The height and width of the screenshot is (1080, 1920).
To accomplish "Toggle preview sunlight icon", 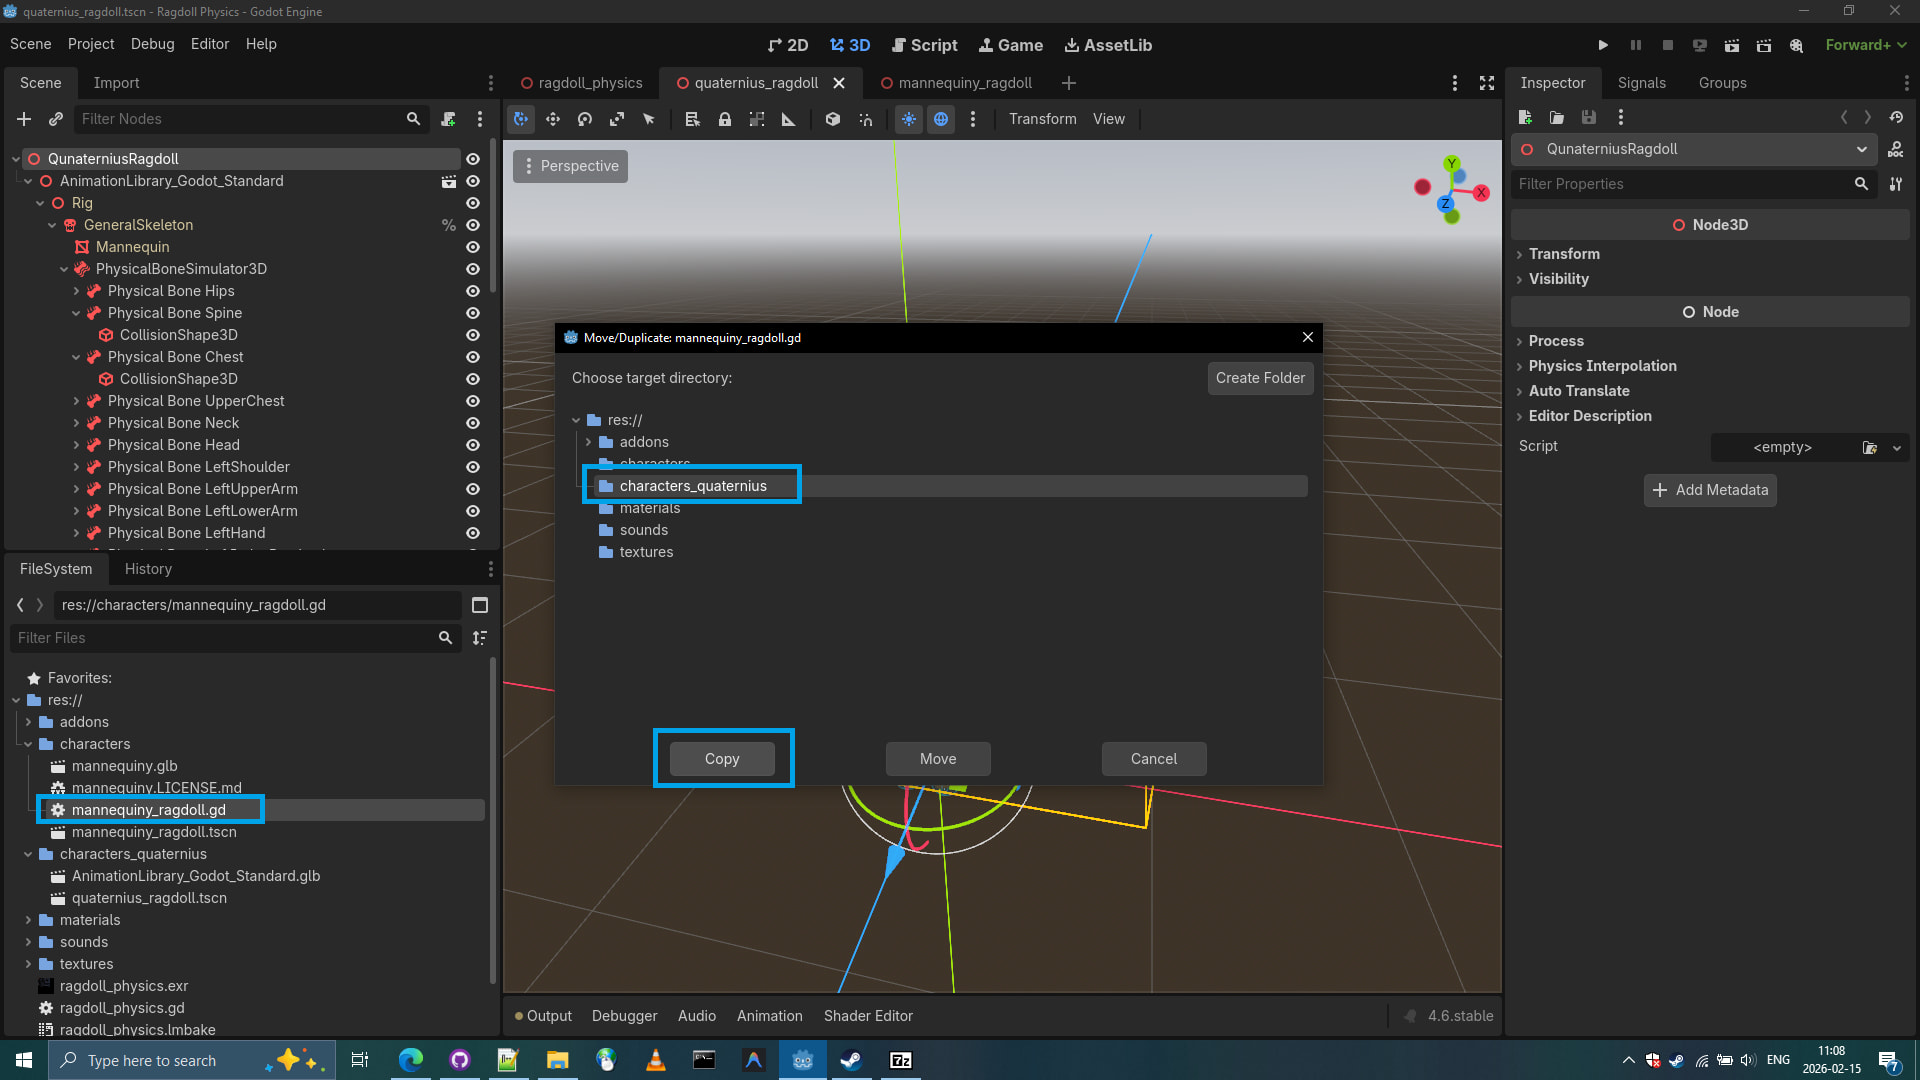I will coord(909,119).
